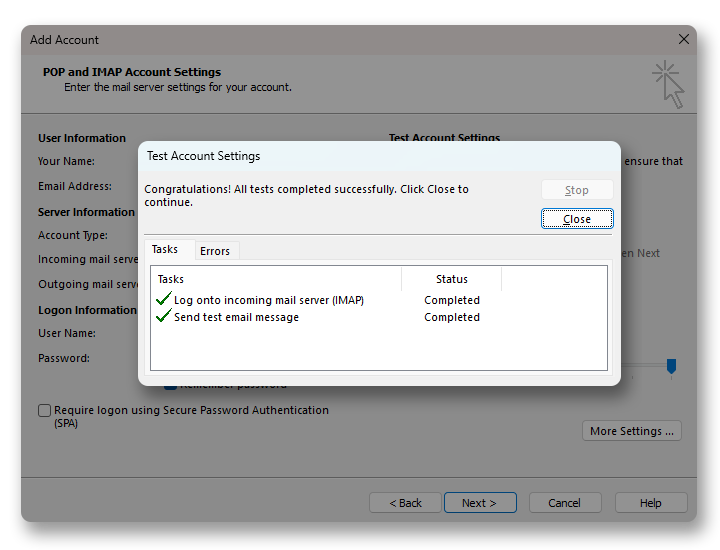Toggle the partially hidden Remember password checkbox
Image resolution: width=720 pixels, height=550 pixels.
point(171,386)
